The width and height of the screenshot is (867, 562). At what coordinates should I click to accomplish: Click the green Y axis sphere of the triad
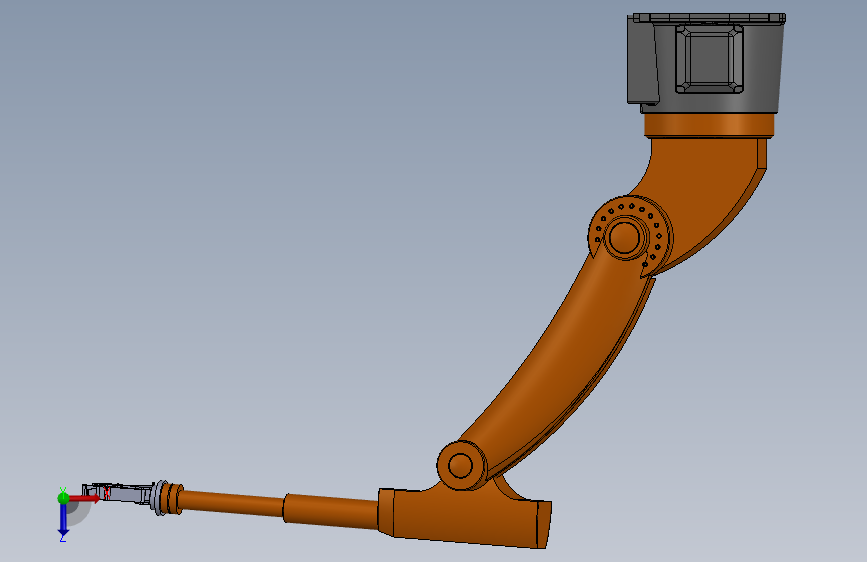[x=63, y=498]
